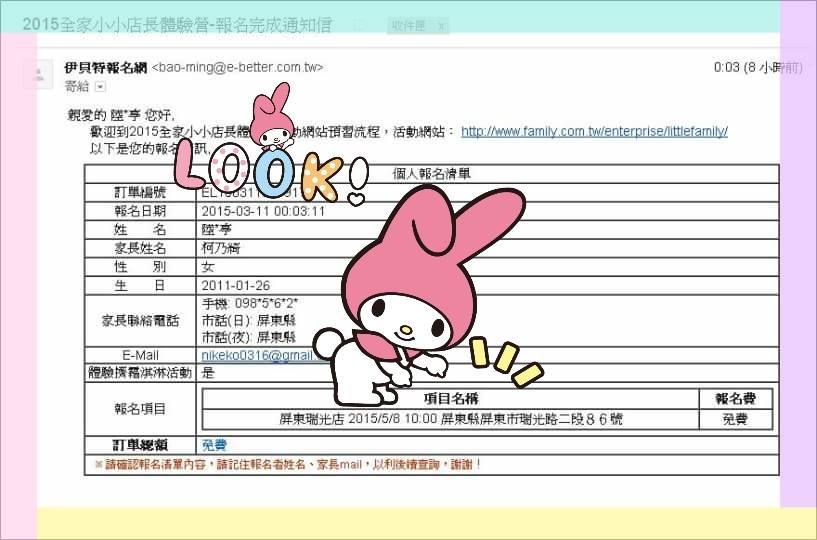The image size is (817, 540).
Task: Select the parent name 柯乃綺
Action: (221, 249)
